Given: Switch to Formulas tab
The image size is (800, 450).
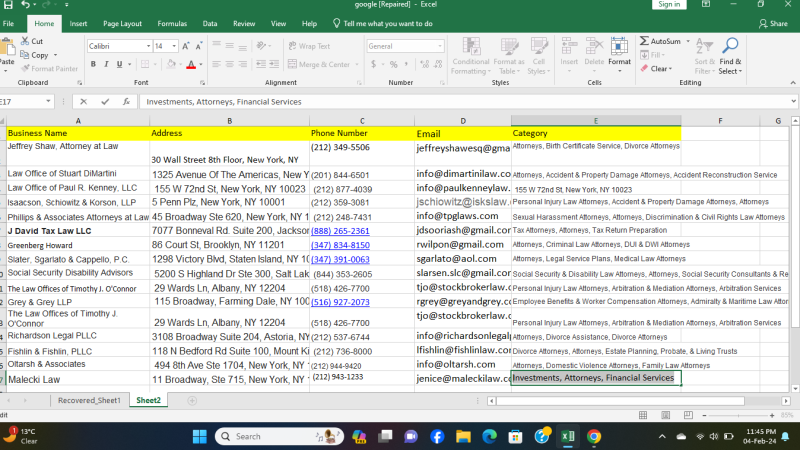Looking at the screenshot, I should (172, 23).
